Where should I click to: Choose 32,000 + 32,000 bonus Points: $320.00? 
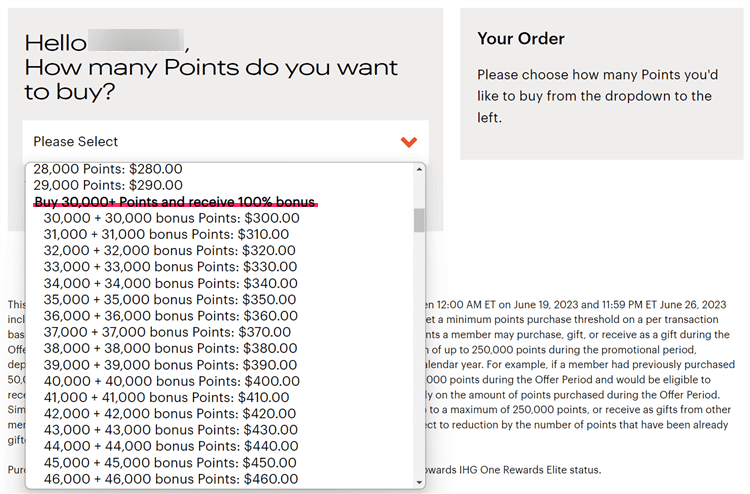point(171,251)
